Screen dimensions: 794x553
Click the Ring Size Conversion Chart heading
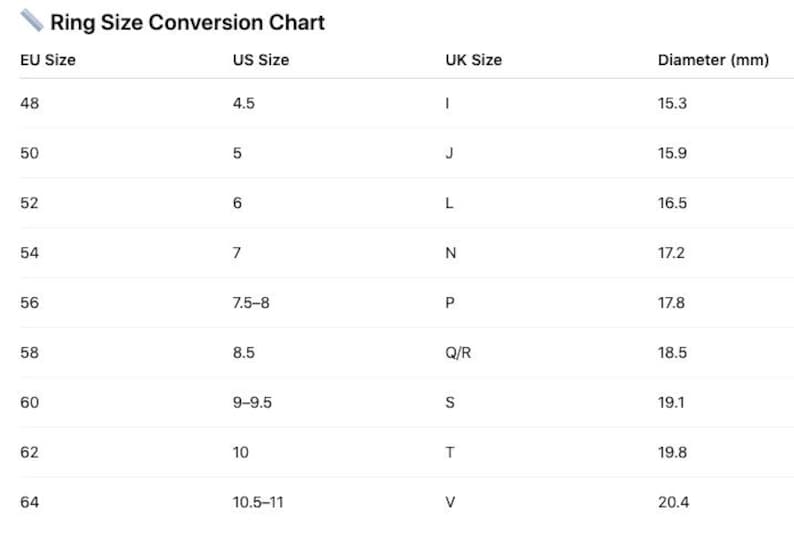187,22
